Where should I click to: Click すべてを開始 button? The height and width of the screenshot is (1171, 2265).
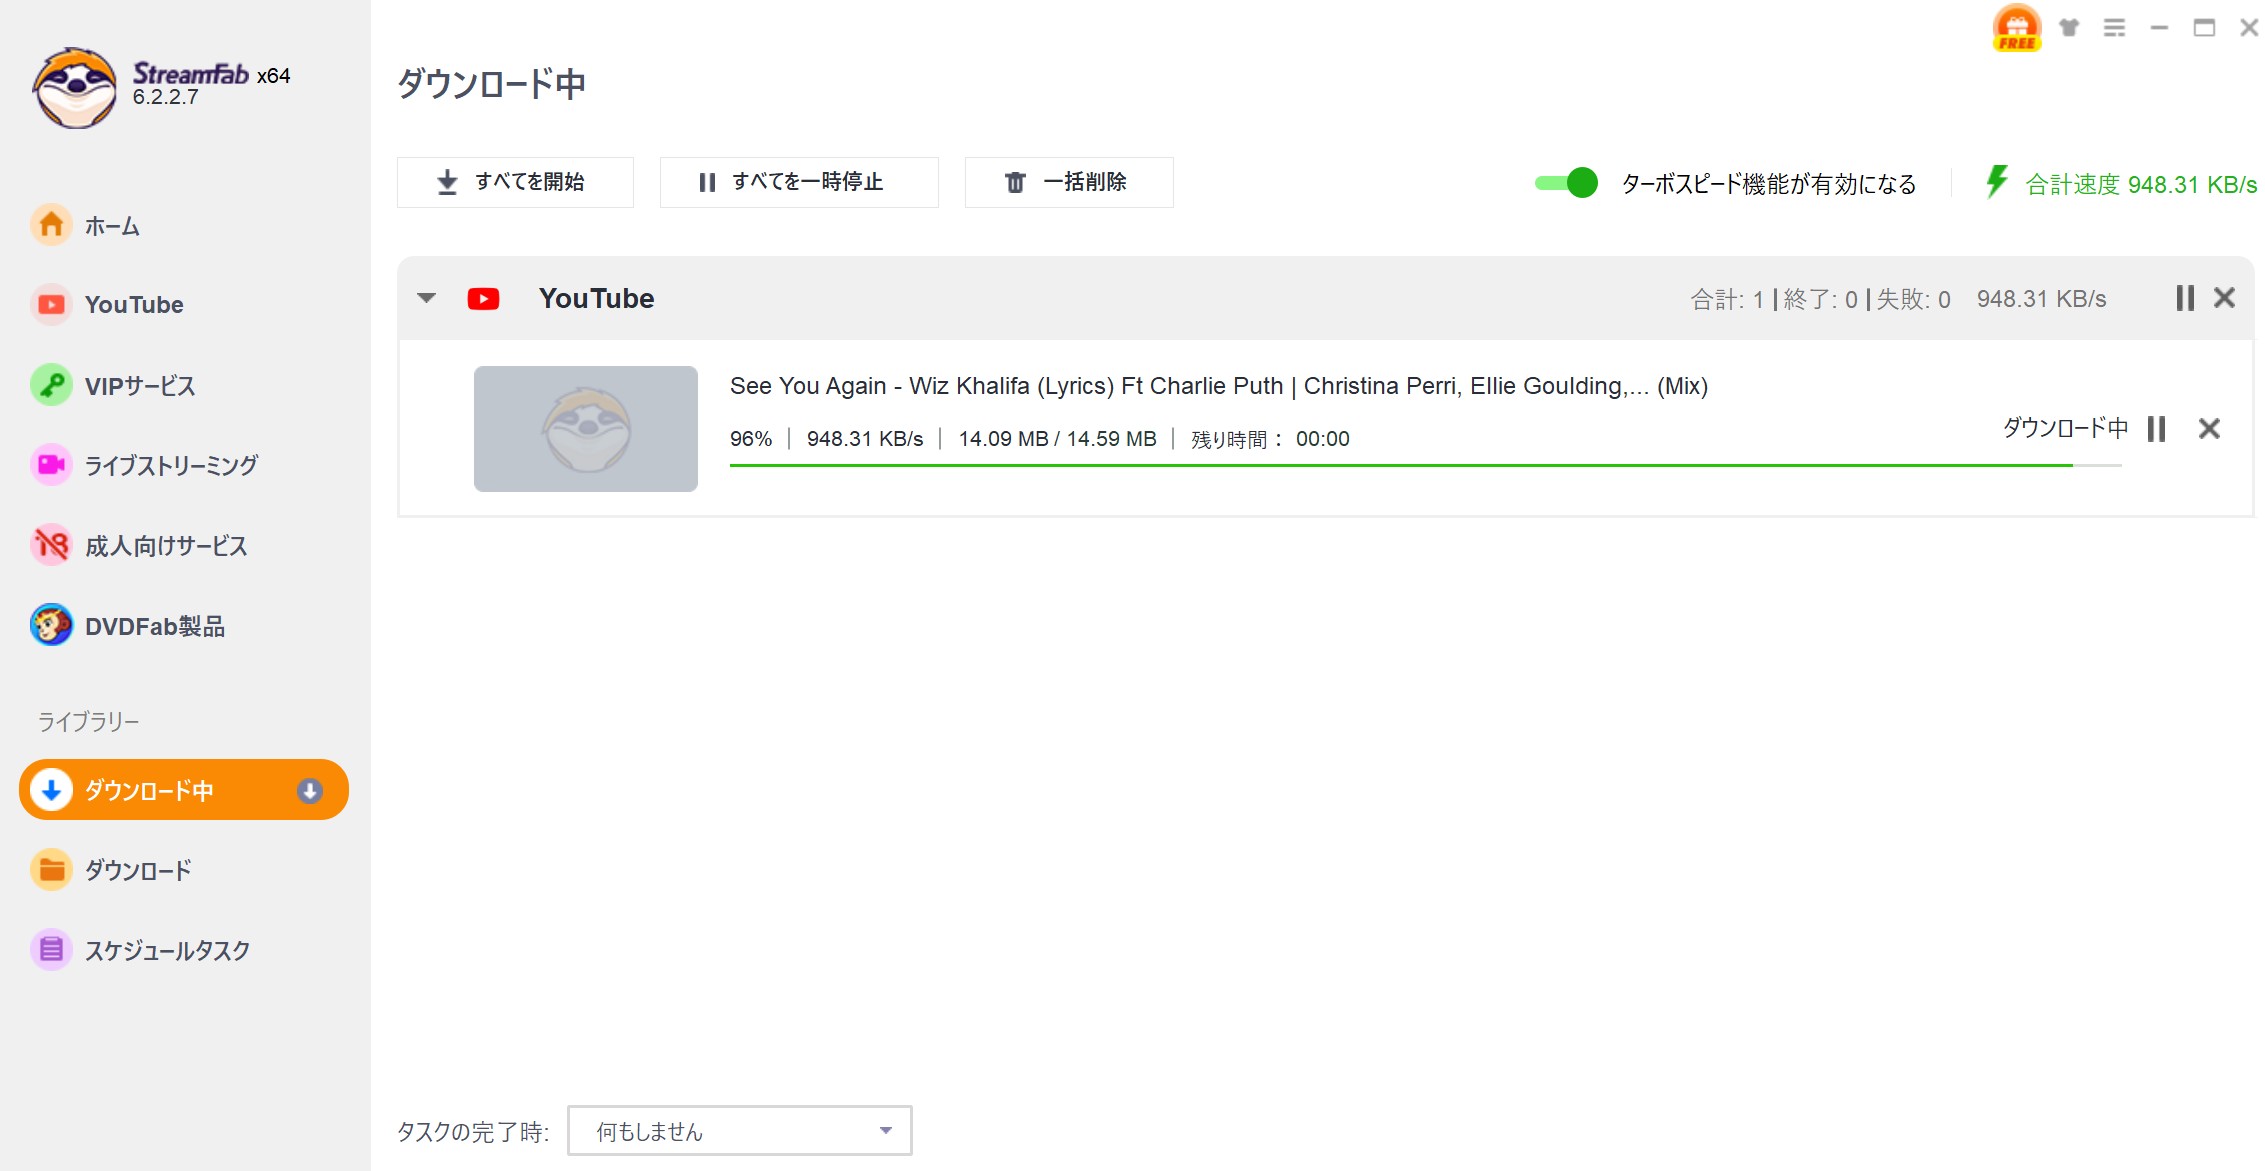click(515, 182)
